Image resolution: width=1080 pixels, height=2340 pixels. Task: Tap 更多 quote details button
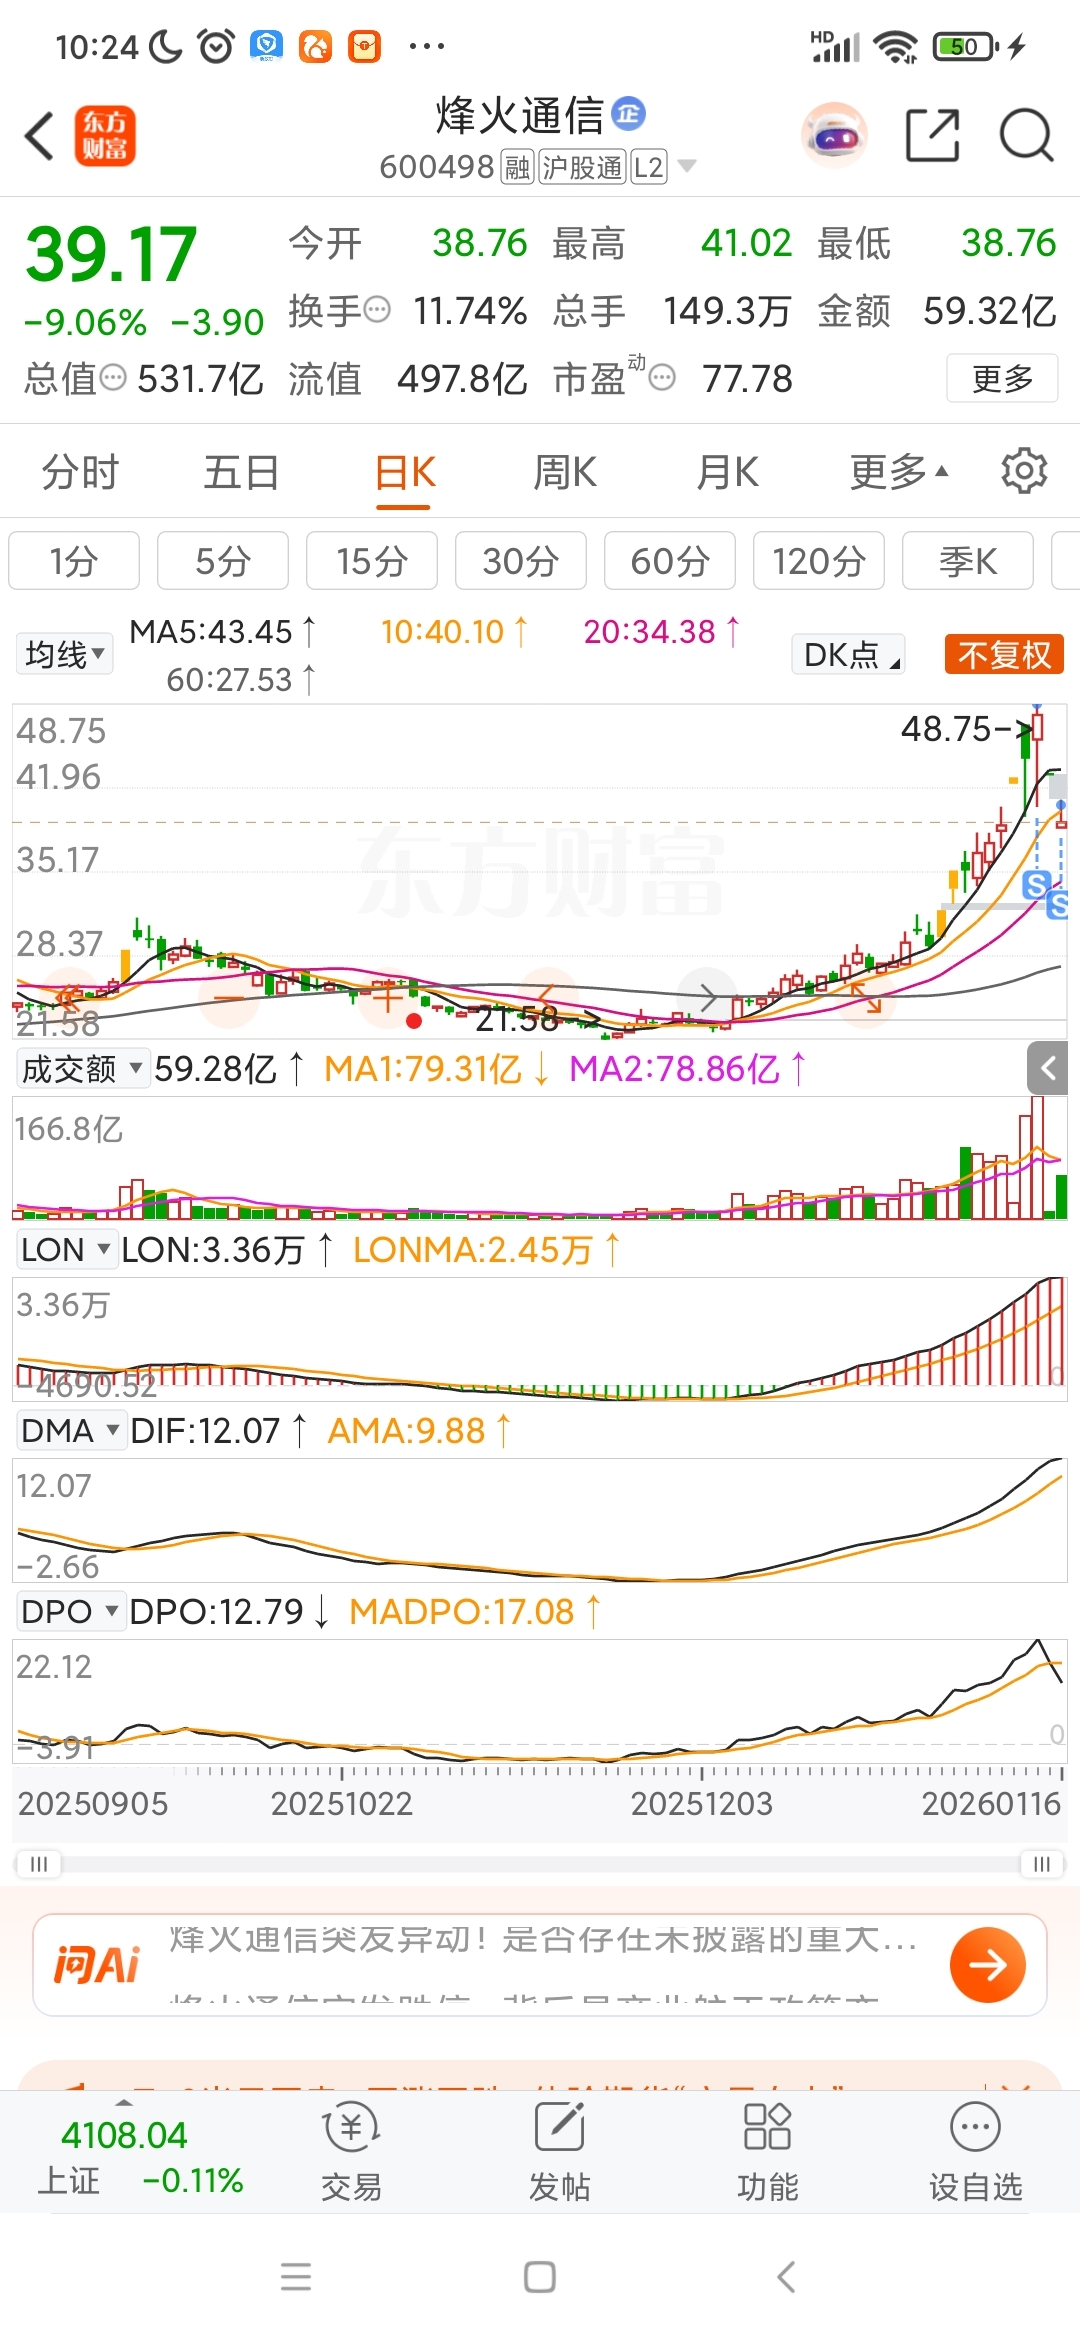pyautogui.click(x=1002, y=378)
